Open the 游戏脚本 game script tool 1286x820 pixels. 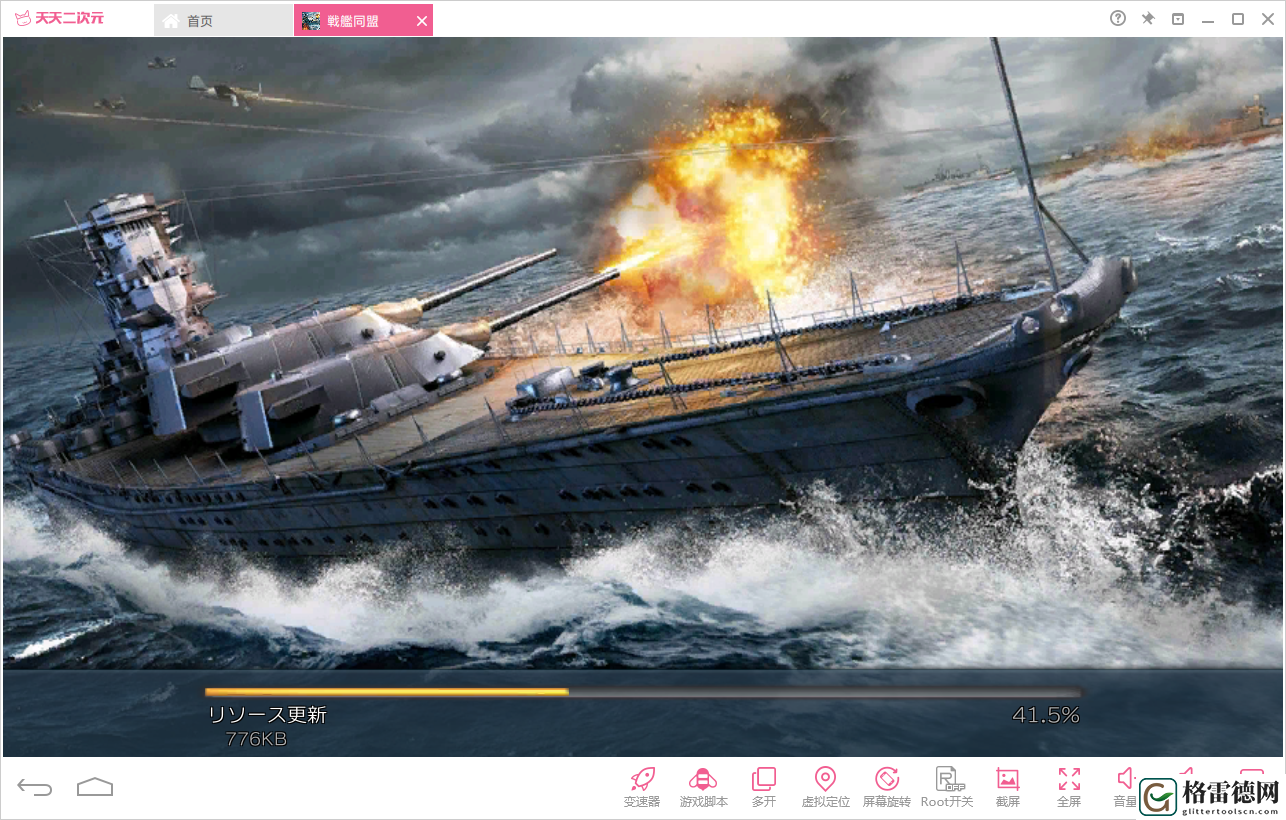704,787
